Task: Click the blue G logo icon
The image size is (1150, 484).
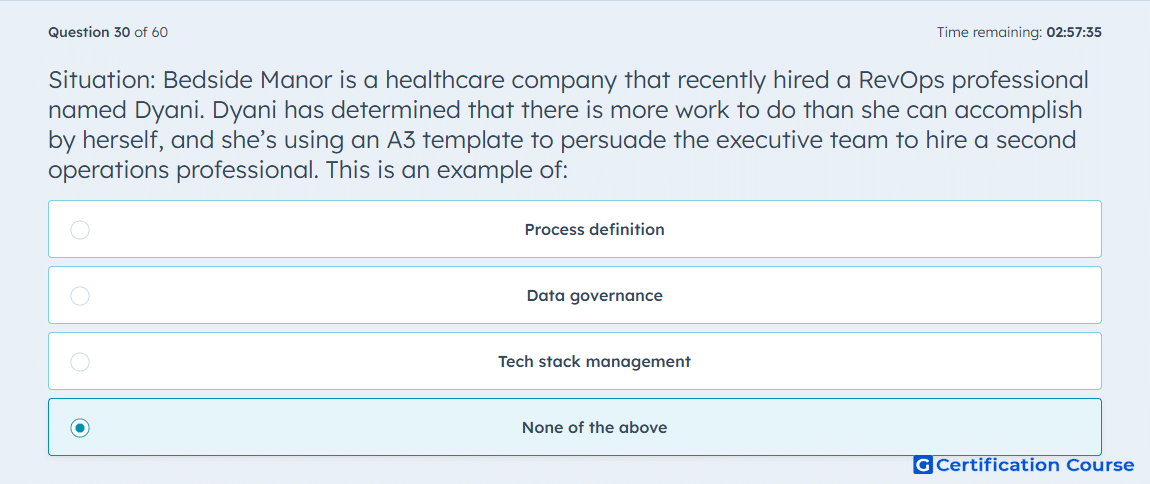Action: tap(923, 465)
